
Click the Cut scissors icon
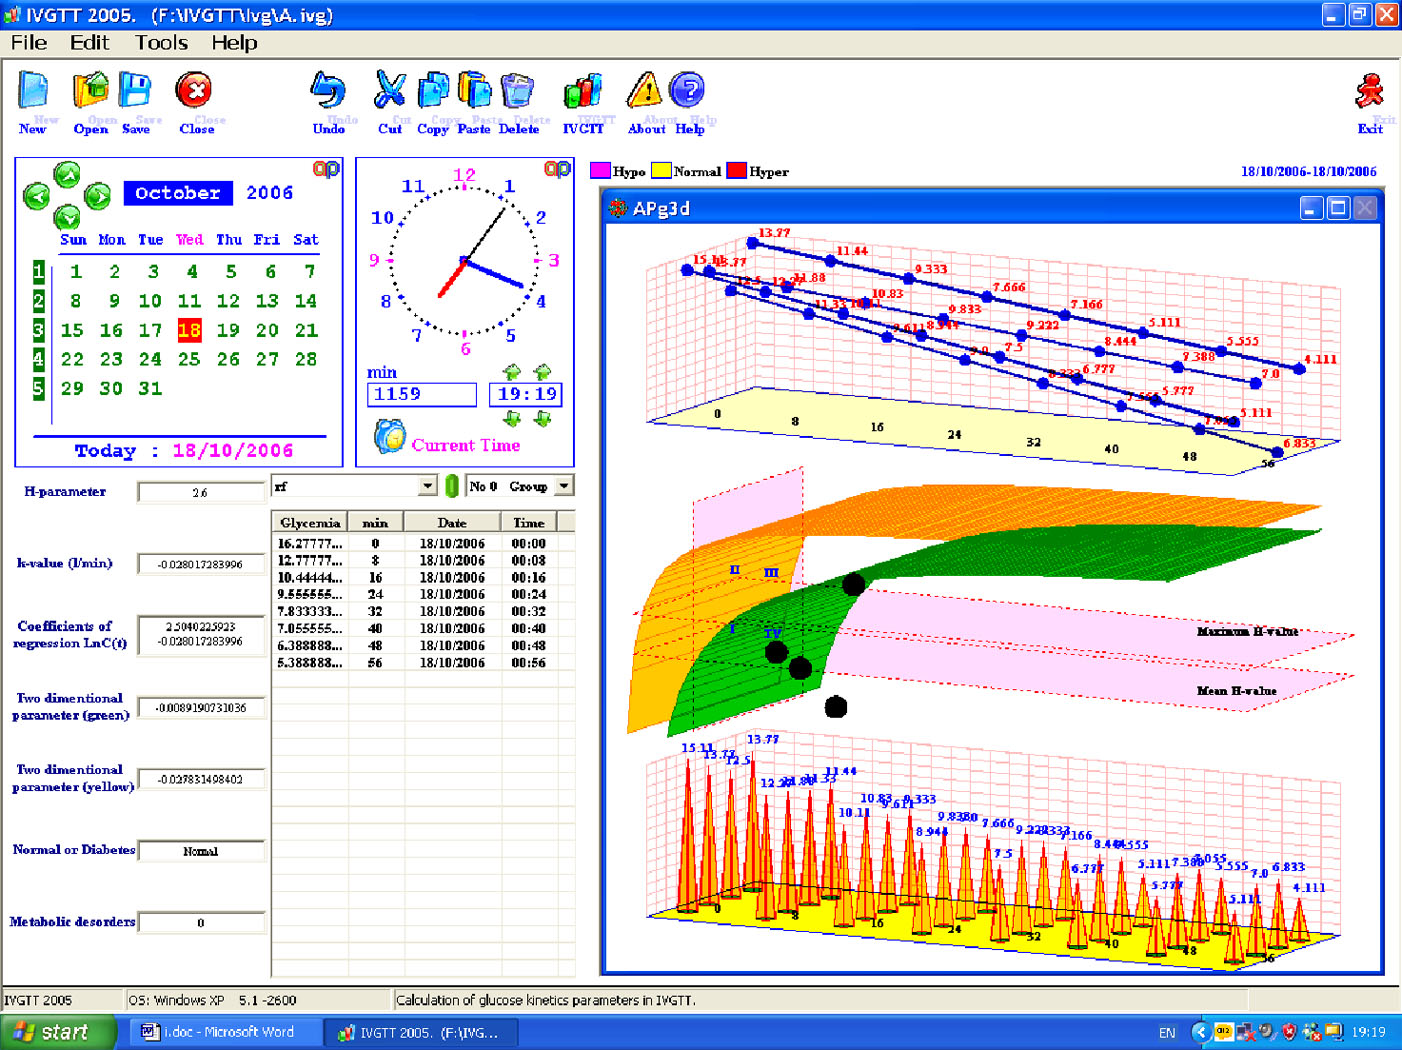coord(389,93)
